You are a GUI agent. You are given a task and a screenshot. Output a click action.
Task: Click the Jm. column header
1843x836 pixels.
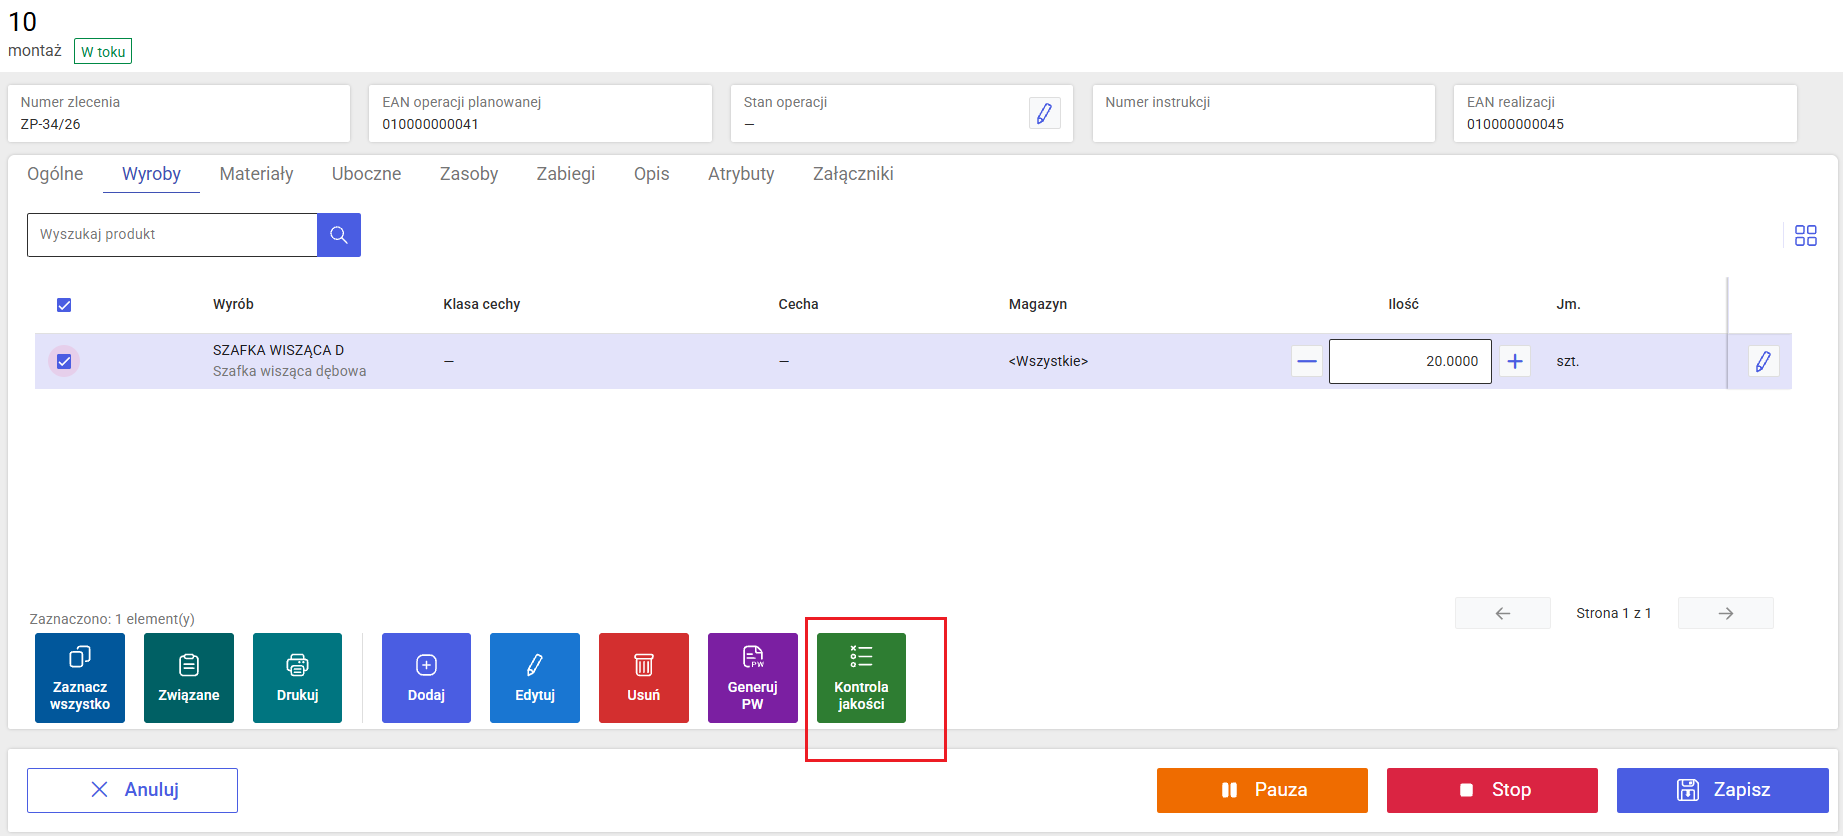[1568, 304]
